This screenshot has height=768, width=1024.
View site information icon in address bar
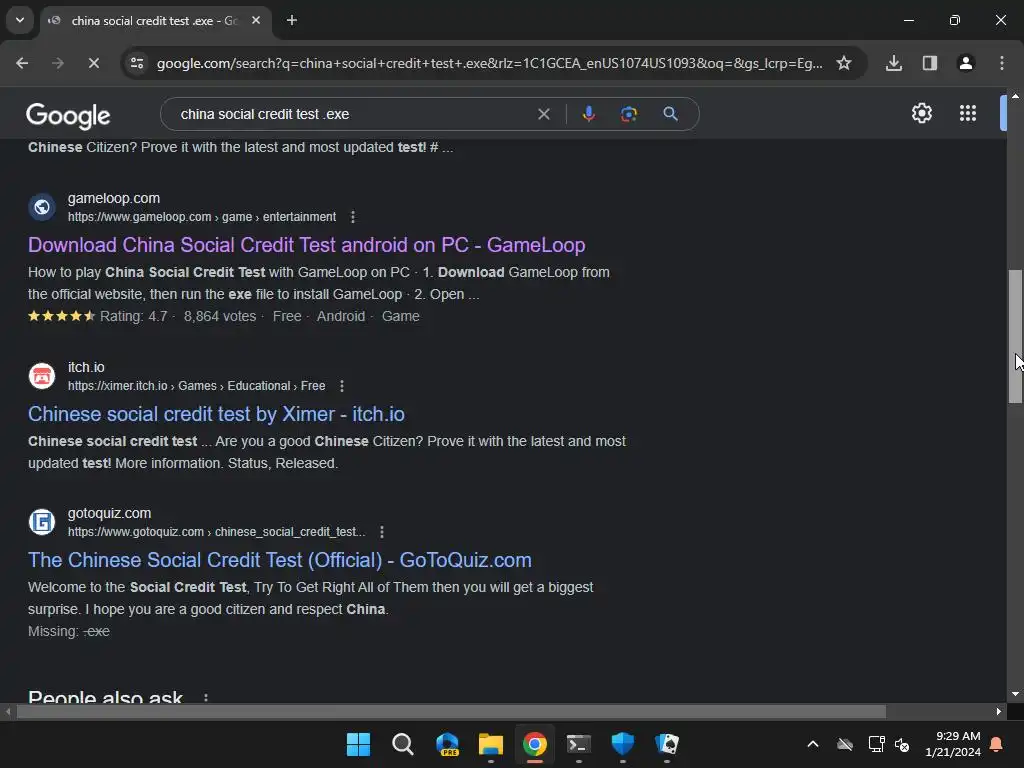click(x=137, y=63)
